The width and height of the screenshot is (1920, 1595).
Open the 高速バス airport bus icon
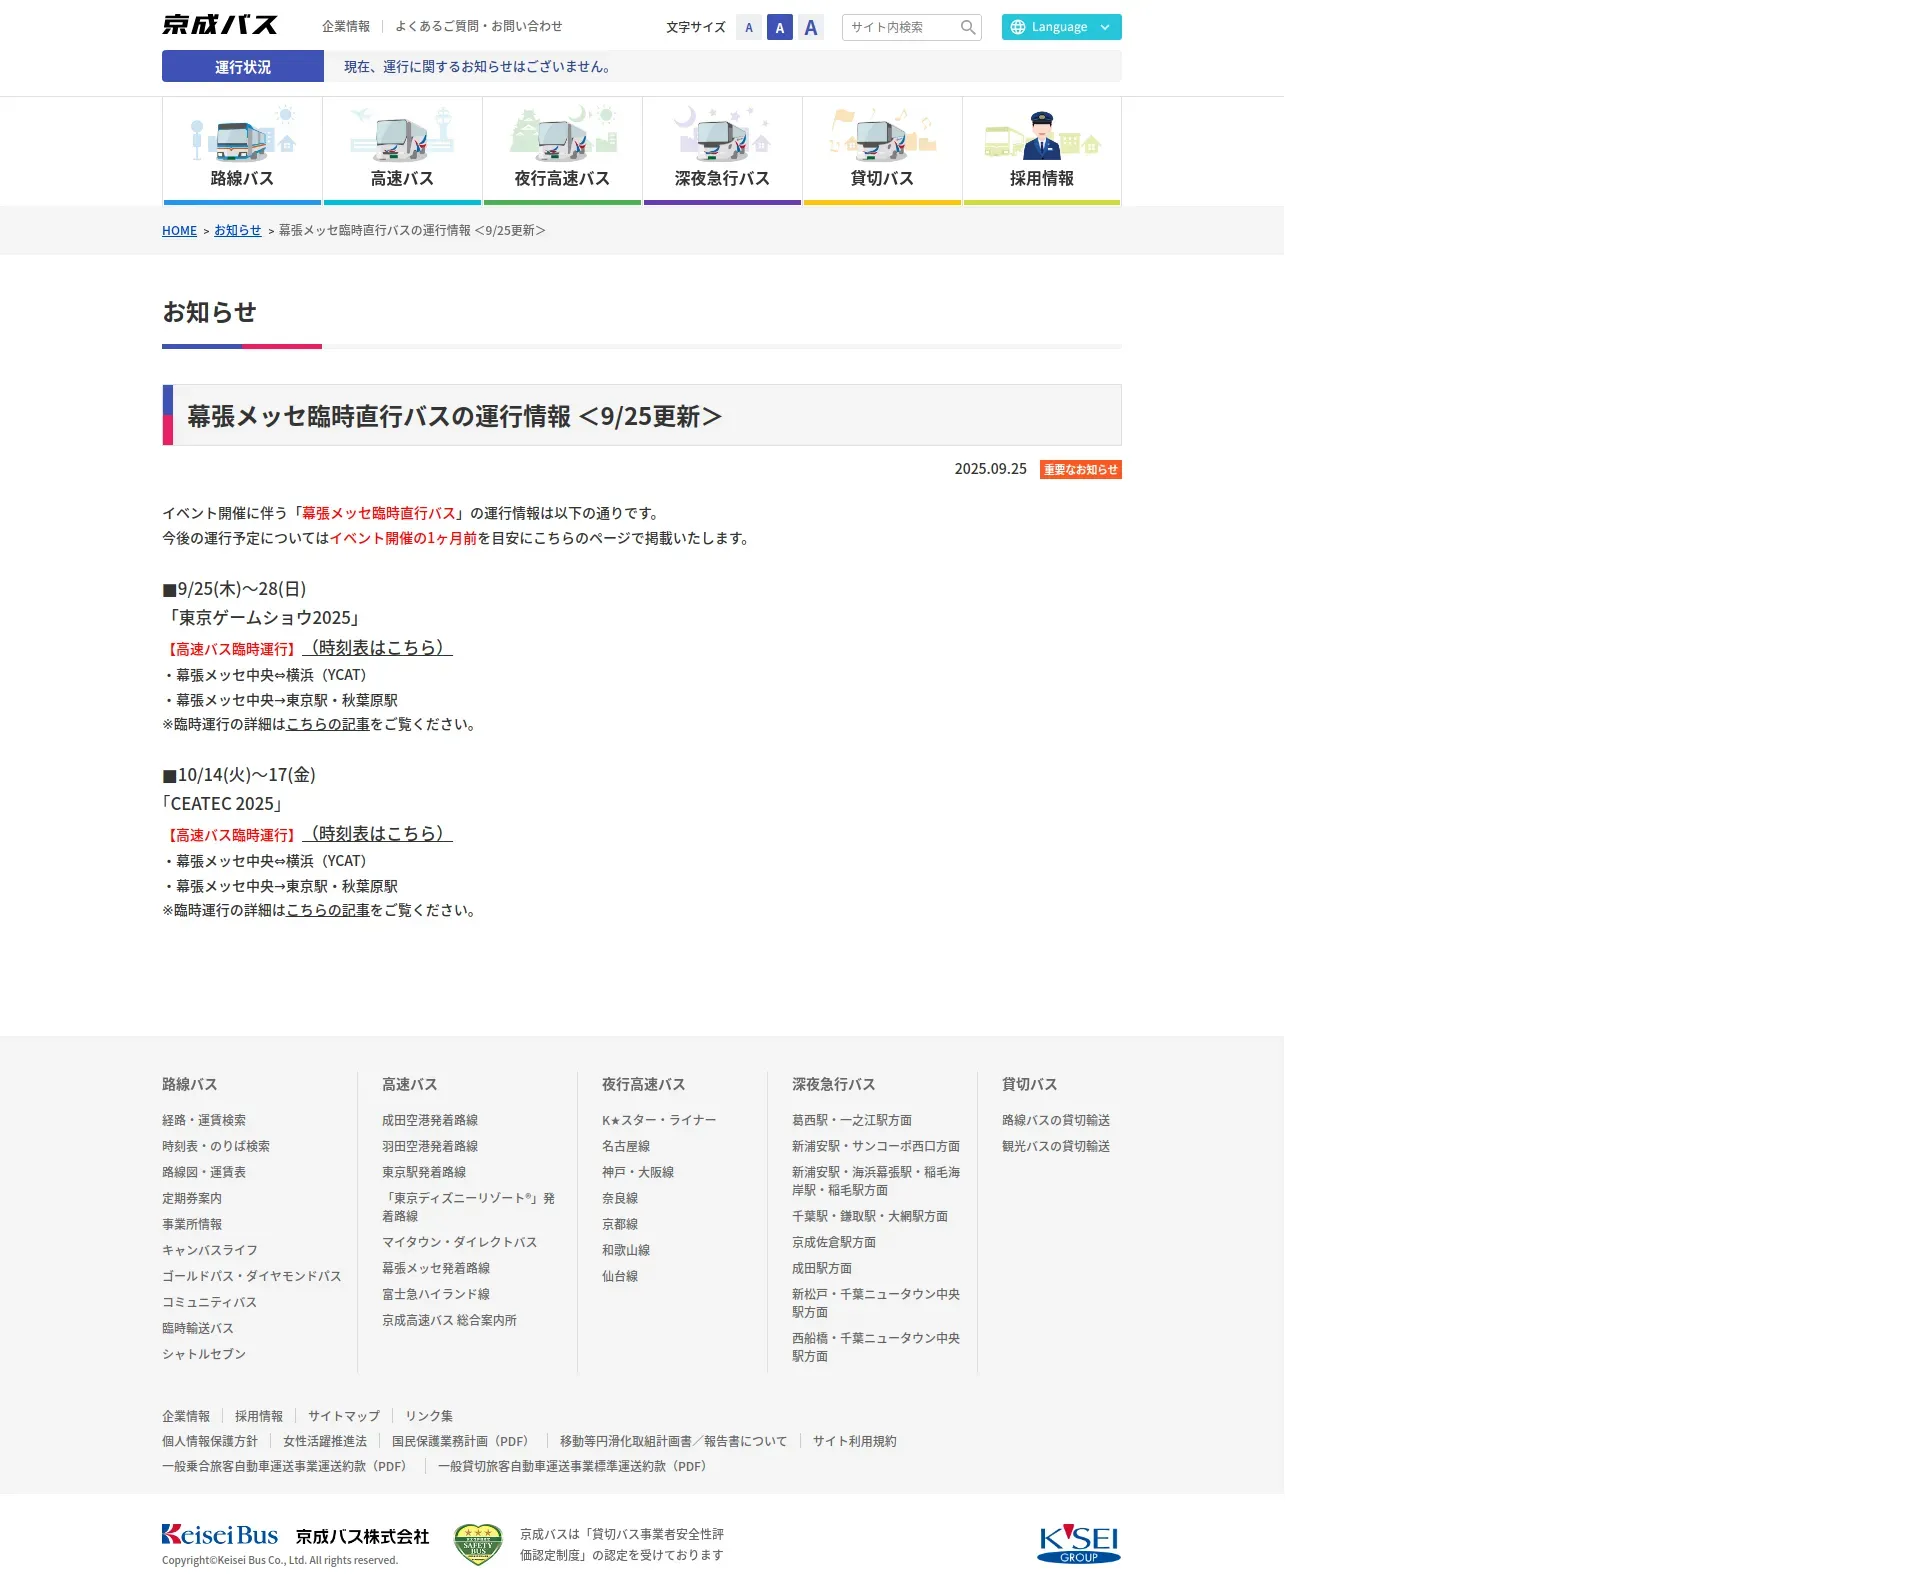coord(402,139)
